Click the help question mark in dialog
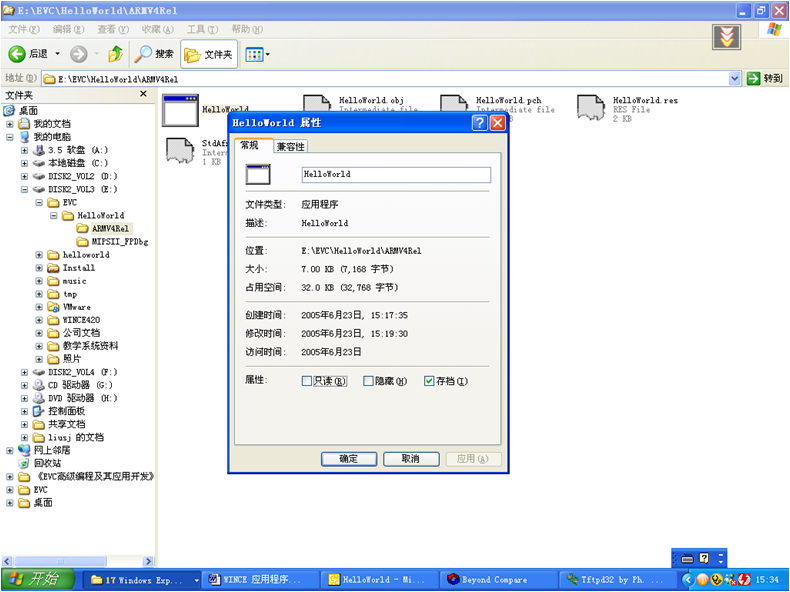 click(x=479, y=123)
